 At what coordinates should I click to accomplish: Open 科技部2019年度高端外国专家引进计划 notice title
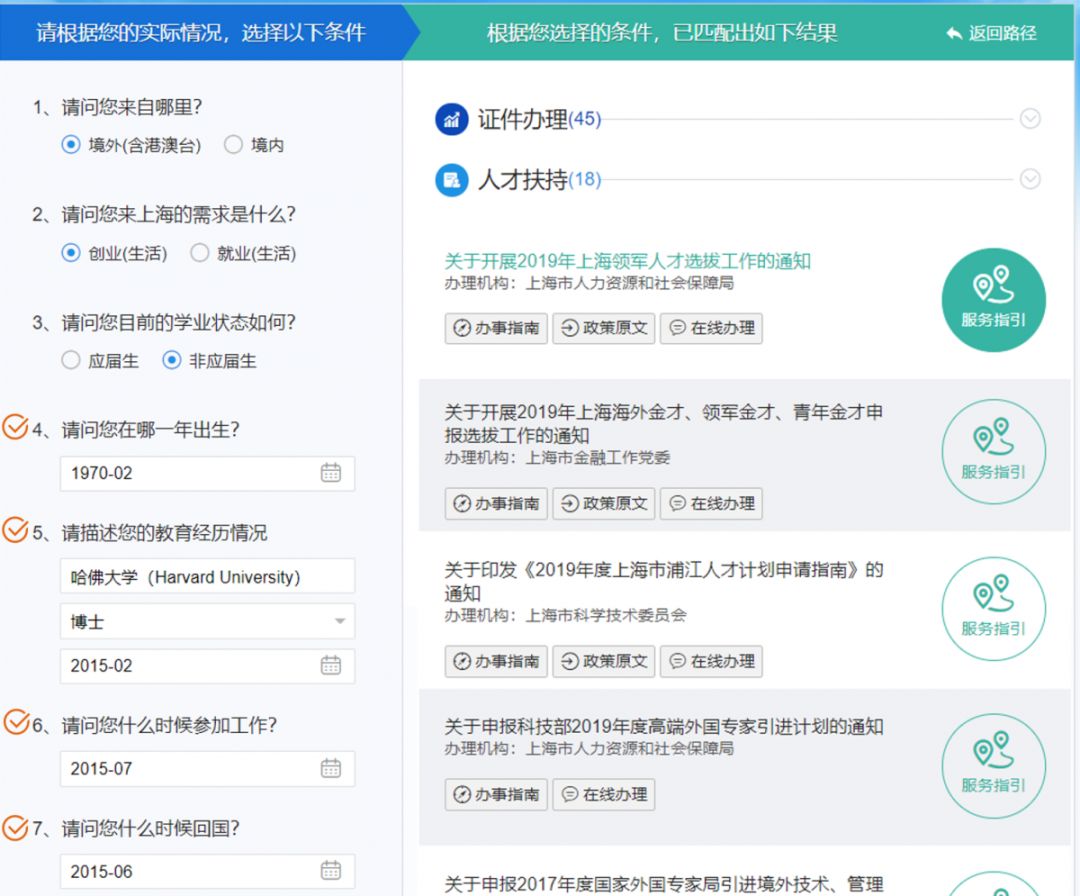click(663, 727)
